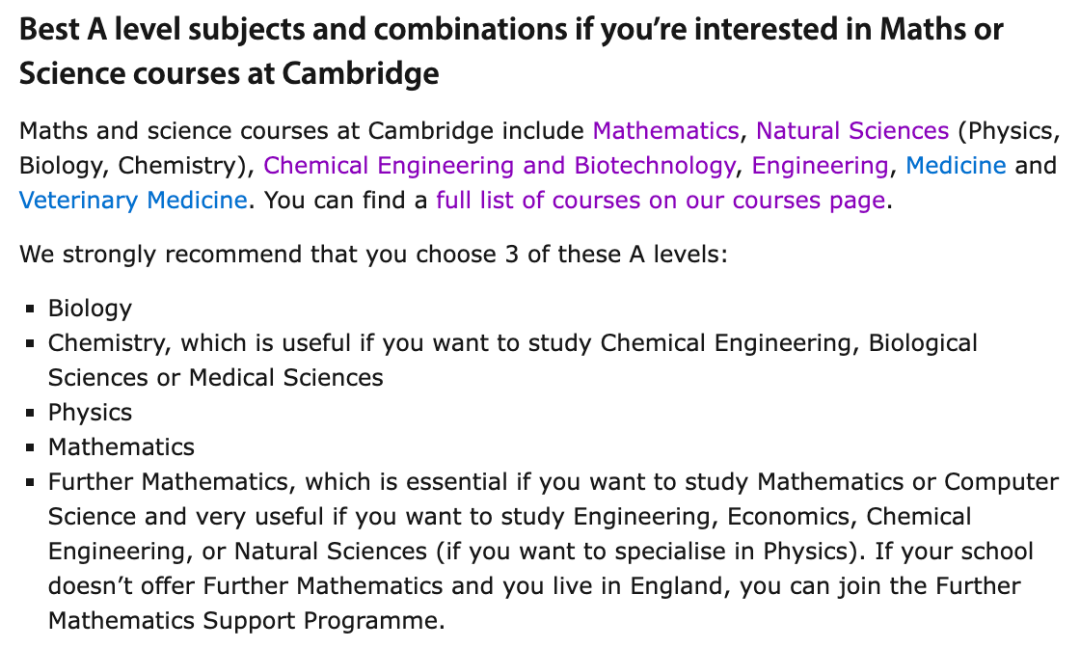Click the Best A level subjects heading
The image size is (1080, 648).
click(510, 29)
